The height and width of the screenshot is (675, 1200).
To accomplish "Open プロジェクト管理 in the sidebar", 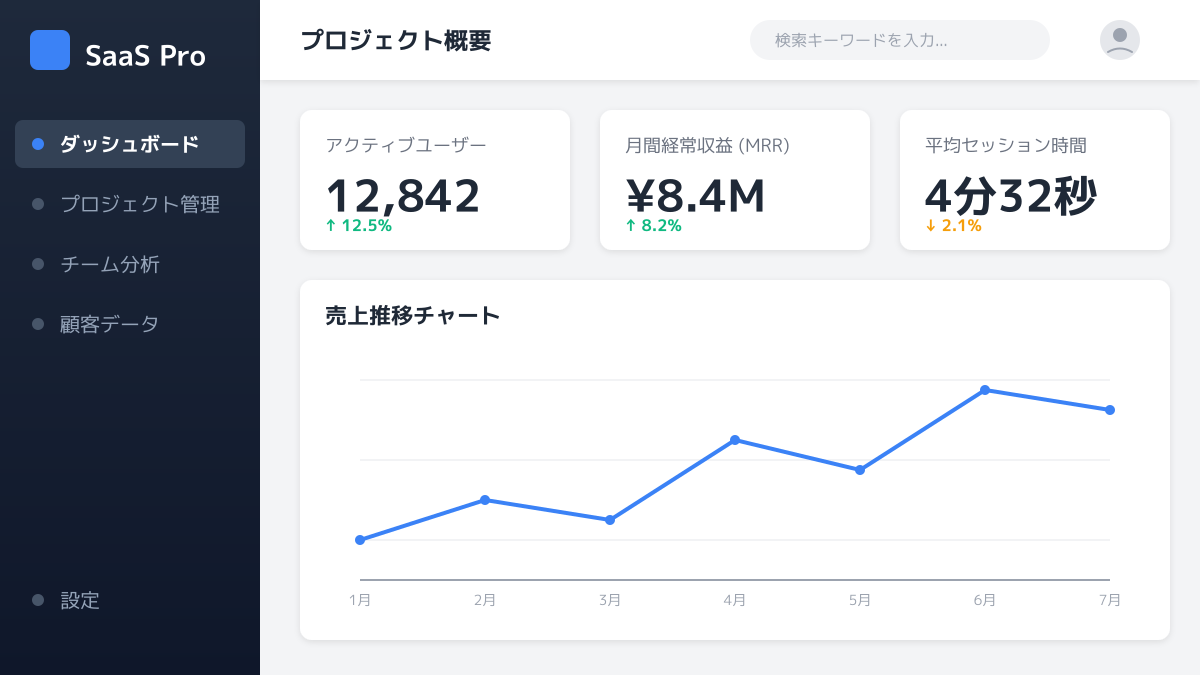I will 139,204.
